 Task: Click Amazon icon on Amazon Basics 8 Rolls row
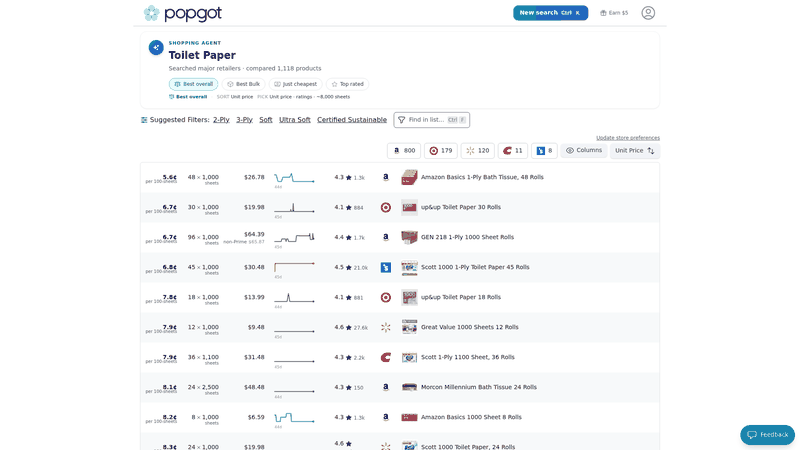tap(386, 417)
